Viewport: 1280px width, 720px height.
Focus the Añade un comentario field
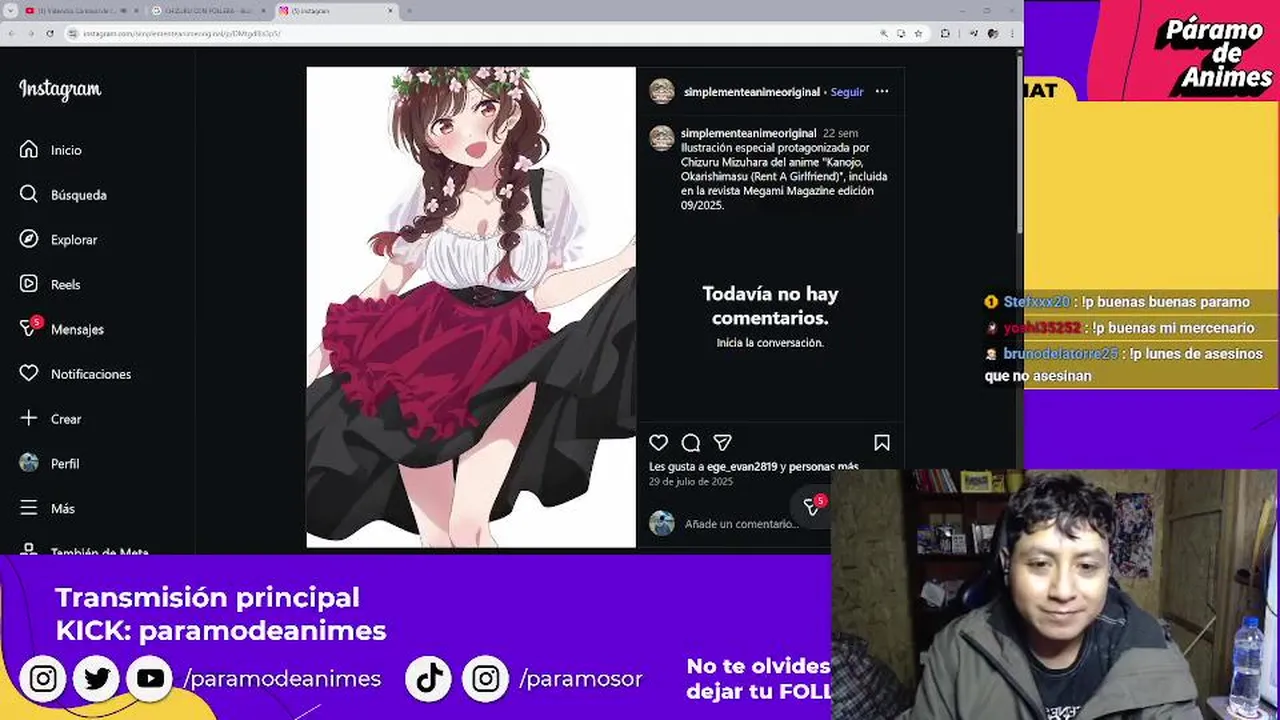740,524
